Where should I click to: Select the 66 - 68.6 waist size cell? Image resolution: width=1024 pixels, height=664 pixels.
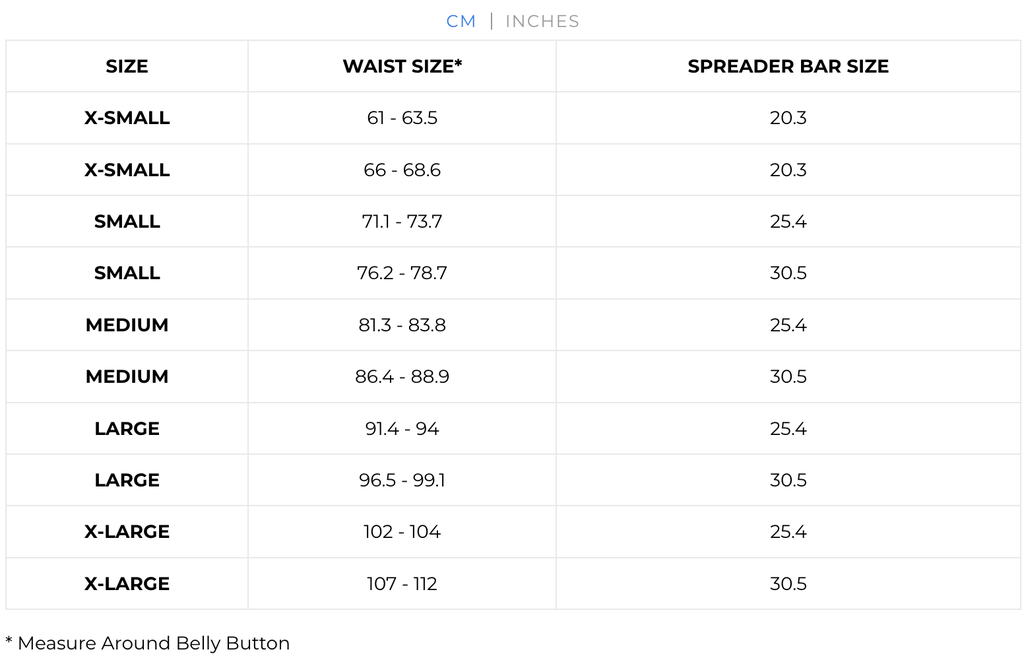pos(402,170)
